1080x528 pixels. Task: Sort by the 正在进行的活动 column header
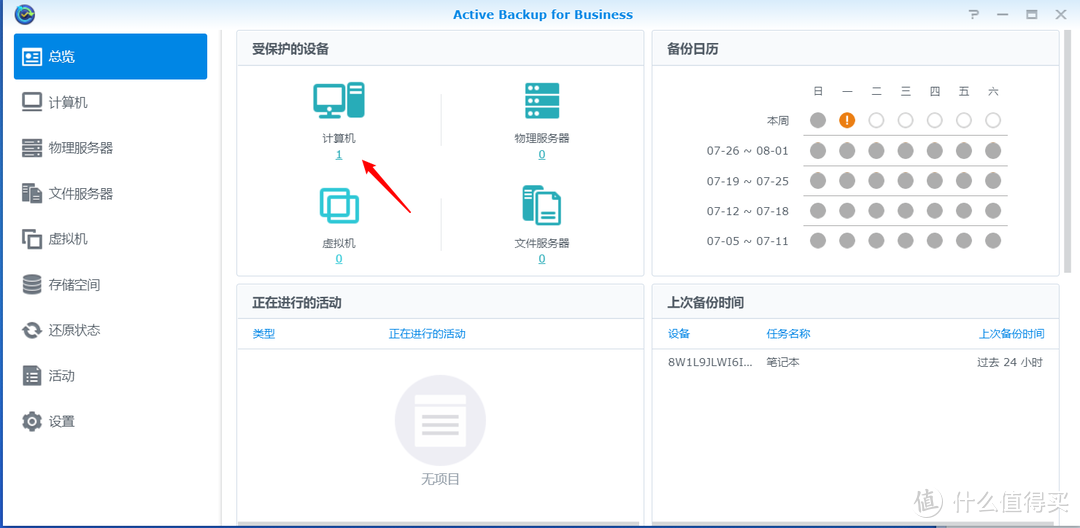[427, 334]
